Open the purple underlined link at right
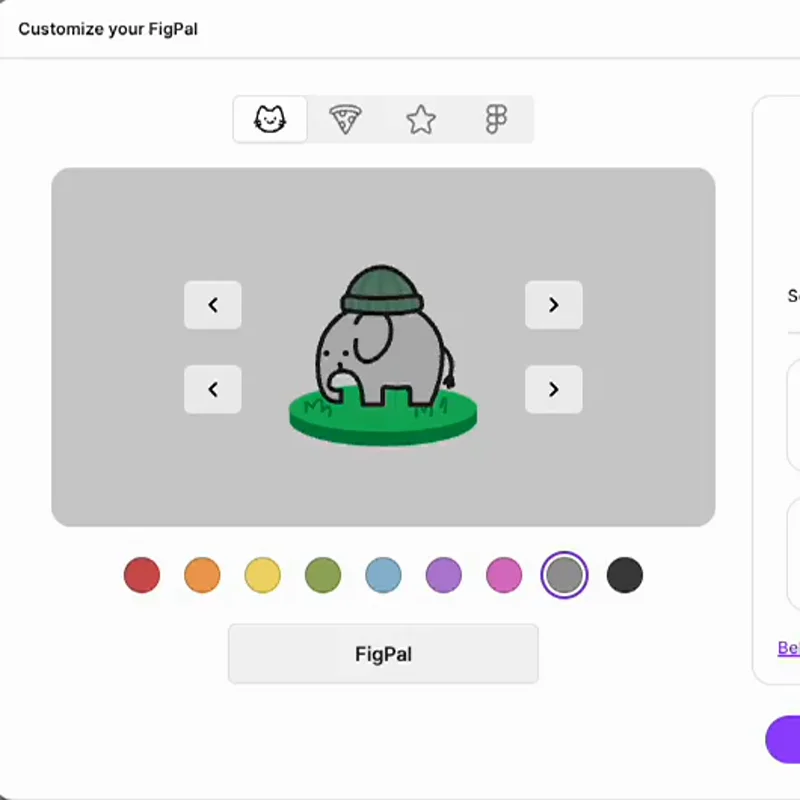This screenshot has height=800, width=800. [789, 648]
